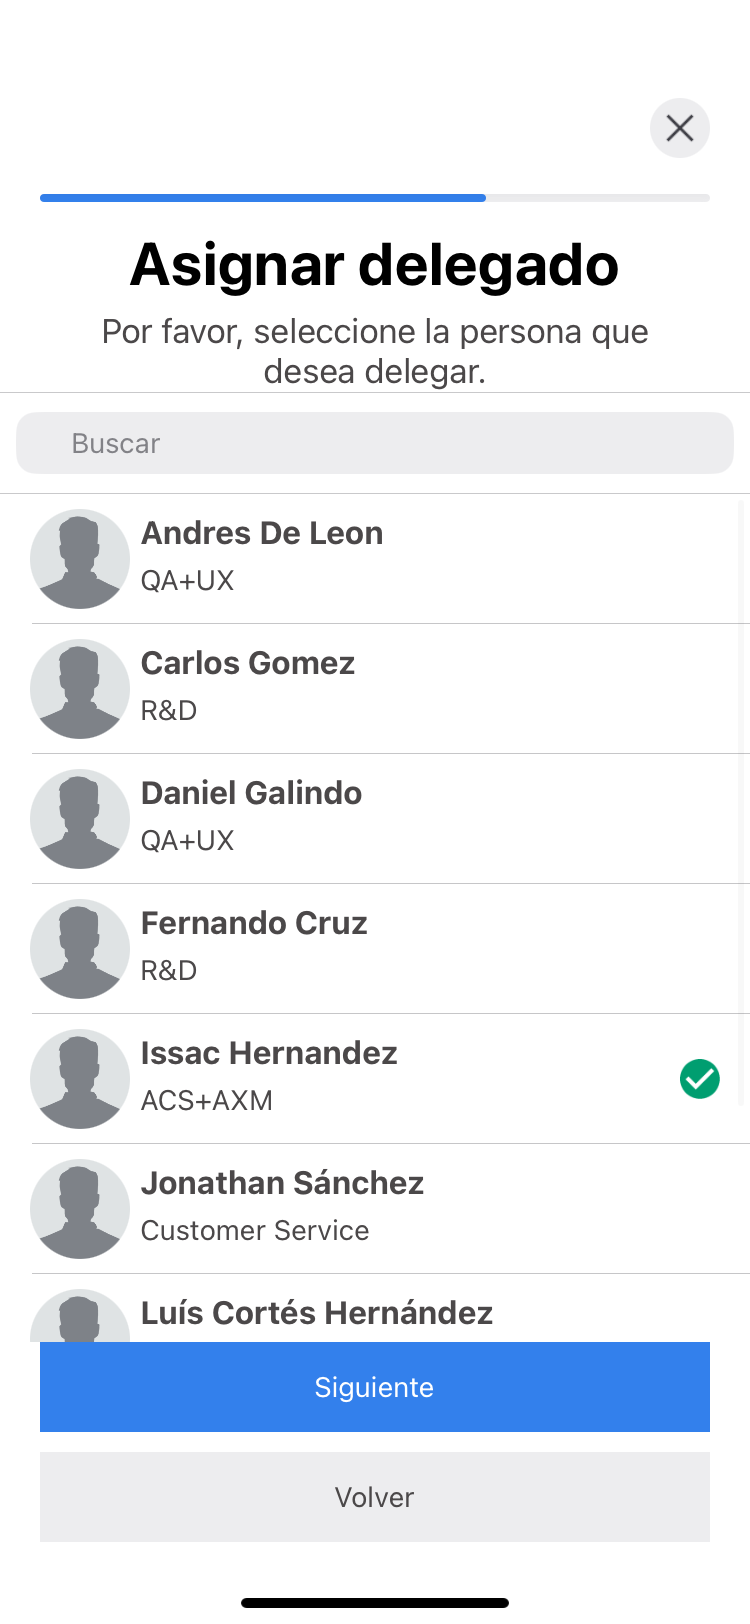This screenshot has width=750, height=1624.
Task: Select the Jonathan Sánchez name entry
Action: tap(282, 1184)
